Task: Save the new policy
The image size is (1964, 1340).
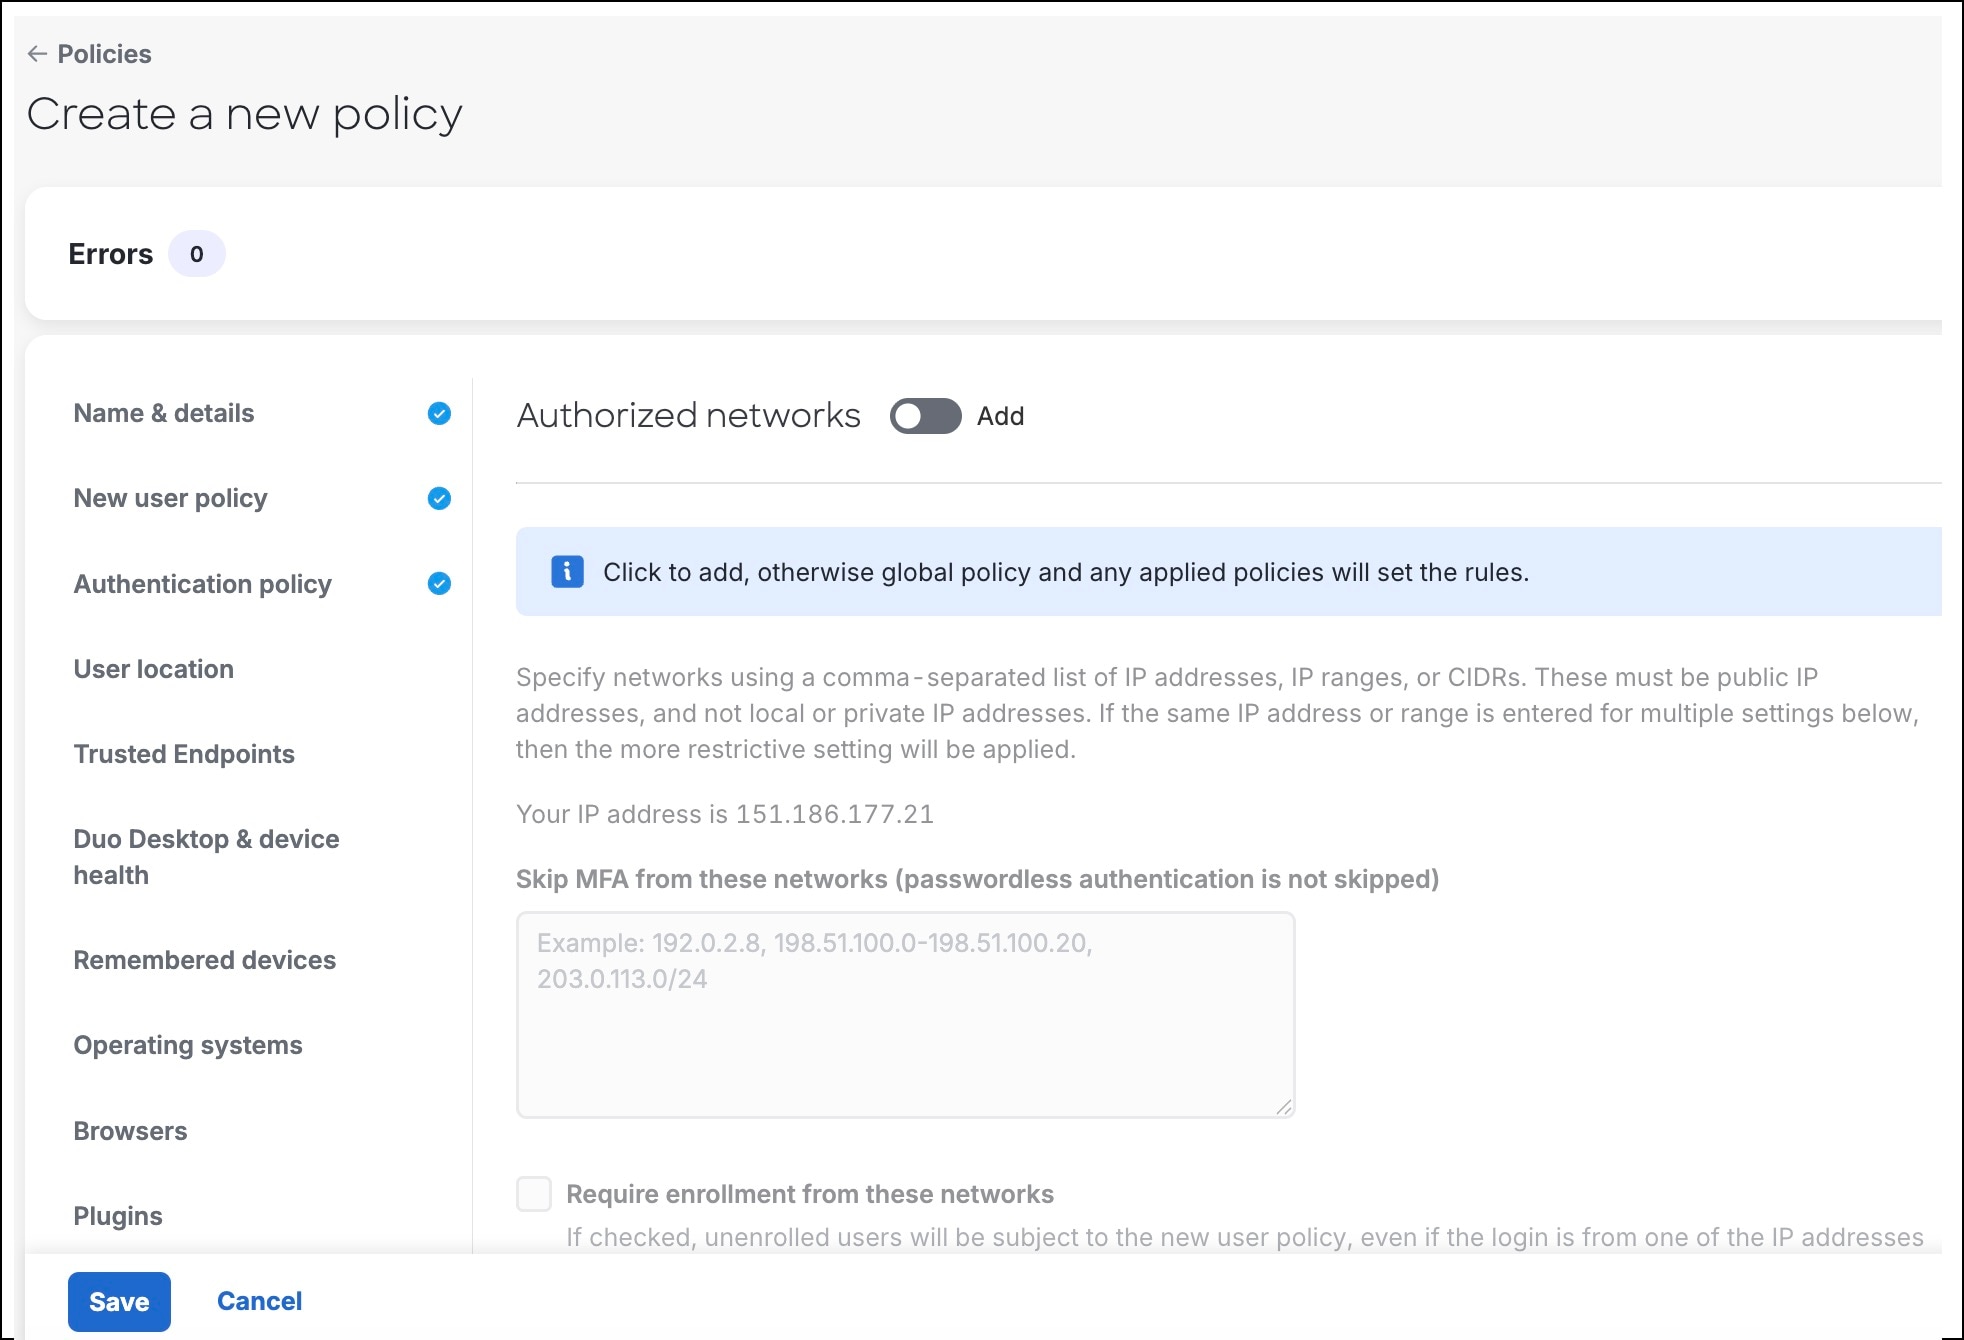Action: (119, 1301)
